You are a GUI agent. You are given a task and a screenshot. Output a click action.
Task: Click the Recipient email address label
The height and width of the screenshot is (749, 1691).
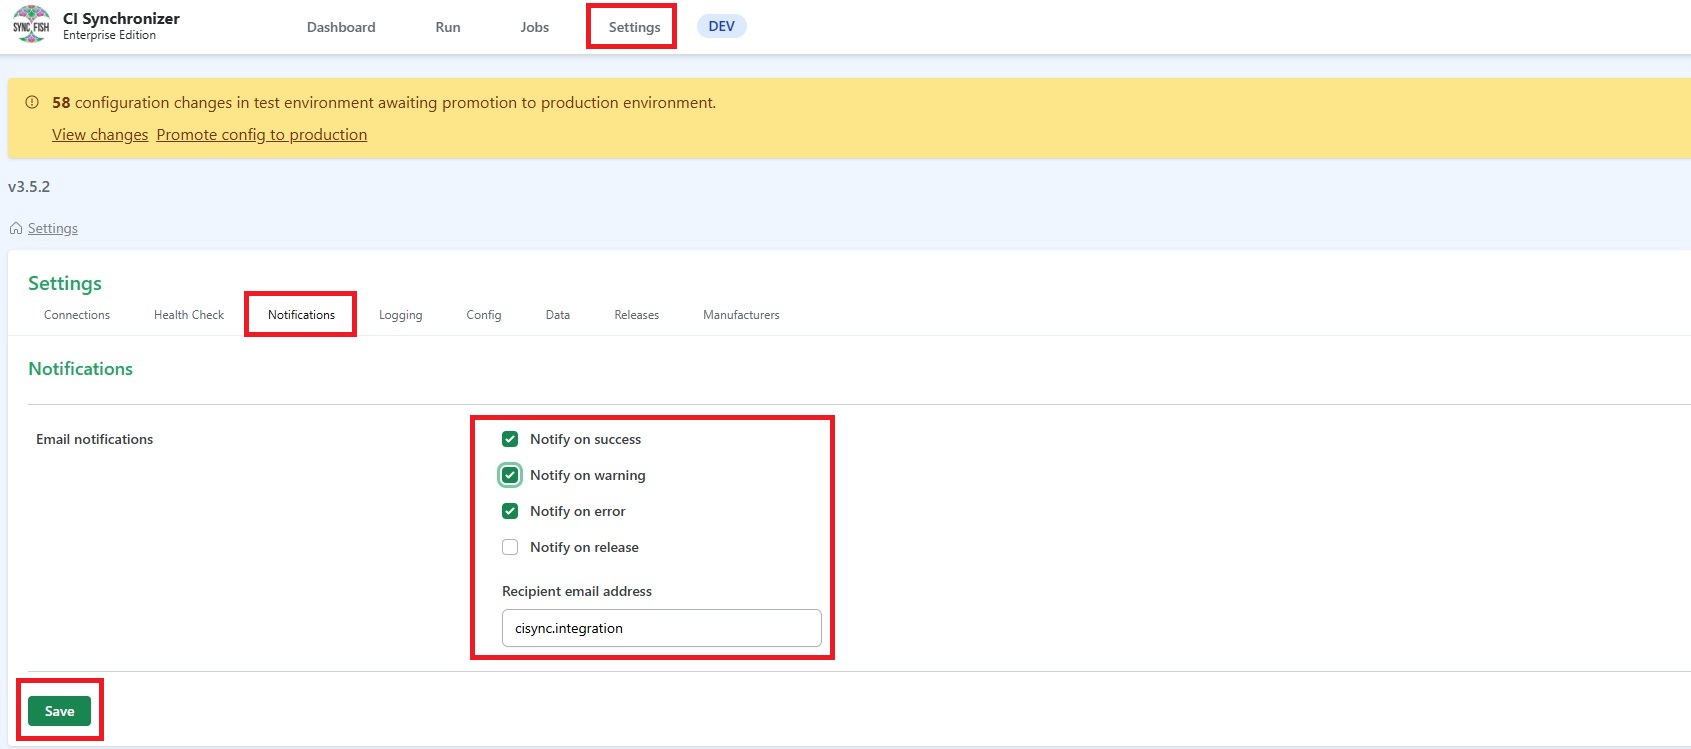click(577, 591)
